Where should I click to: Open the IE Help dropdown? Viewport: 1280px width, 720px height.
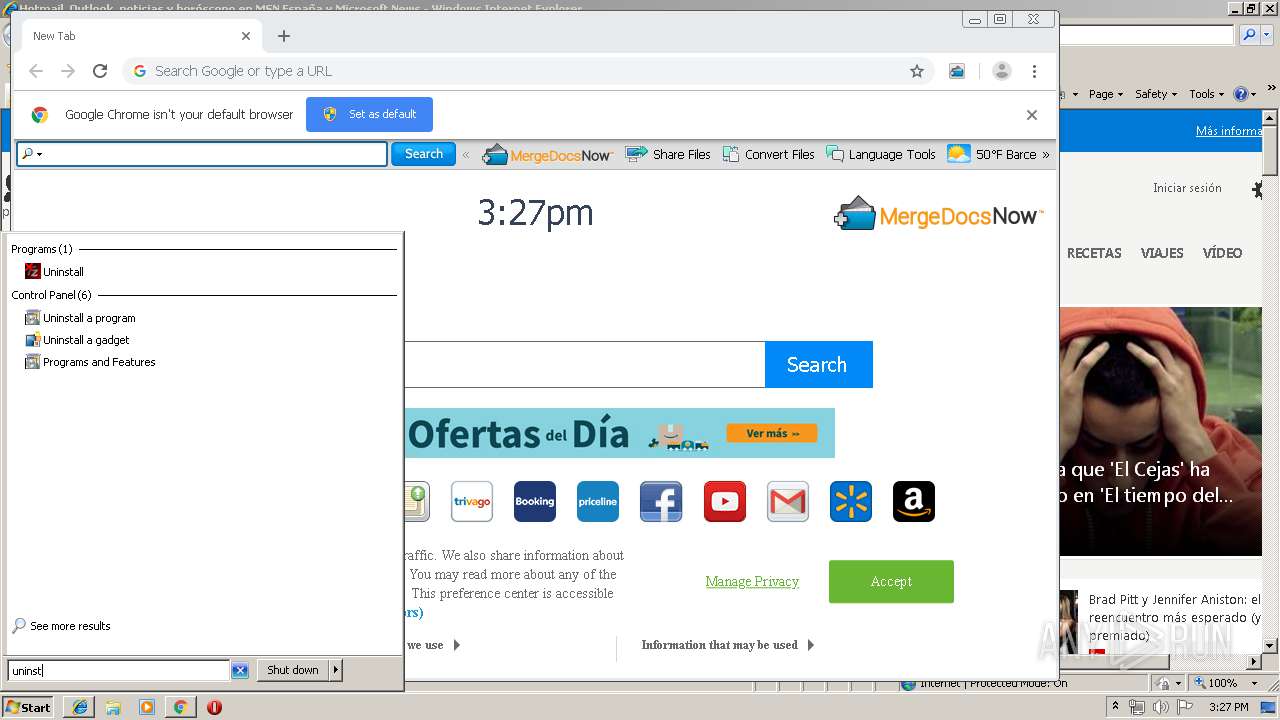pos(1245,94)
